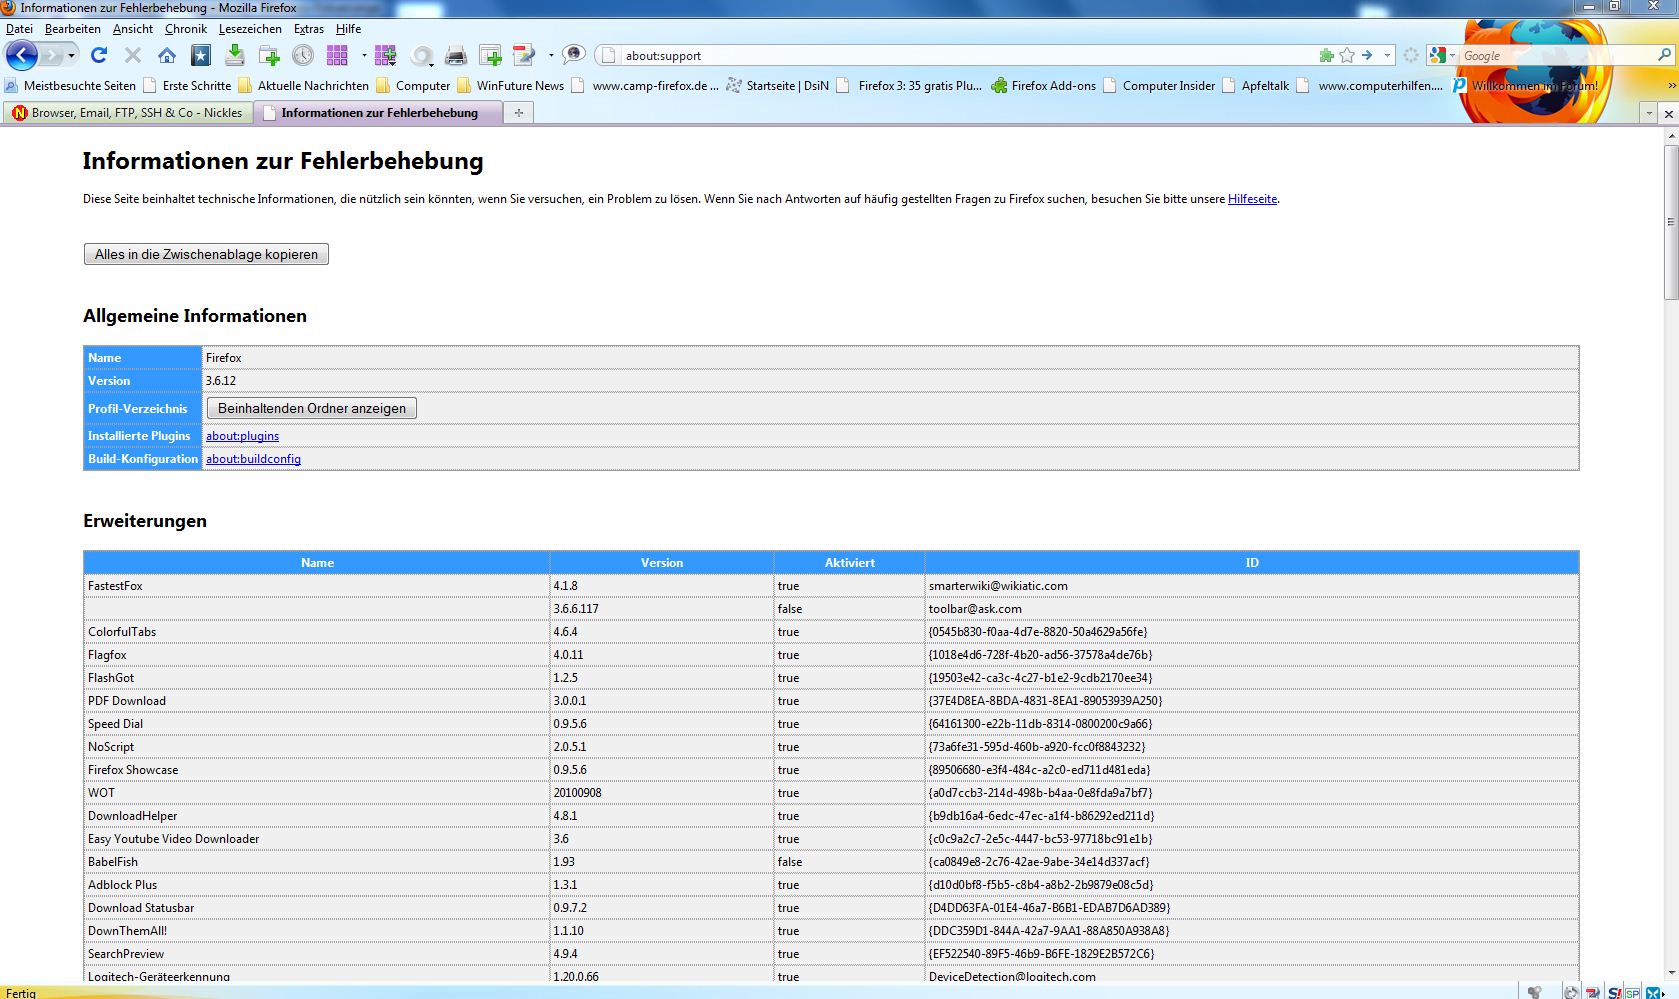Open the back/forward history dropdown arrow
The width and height of the screenshot is (1679, 999).
(71, 56)
